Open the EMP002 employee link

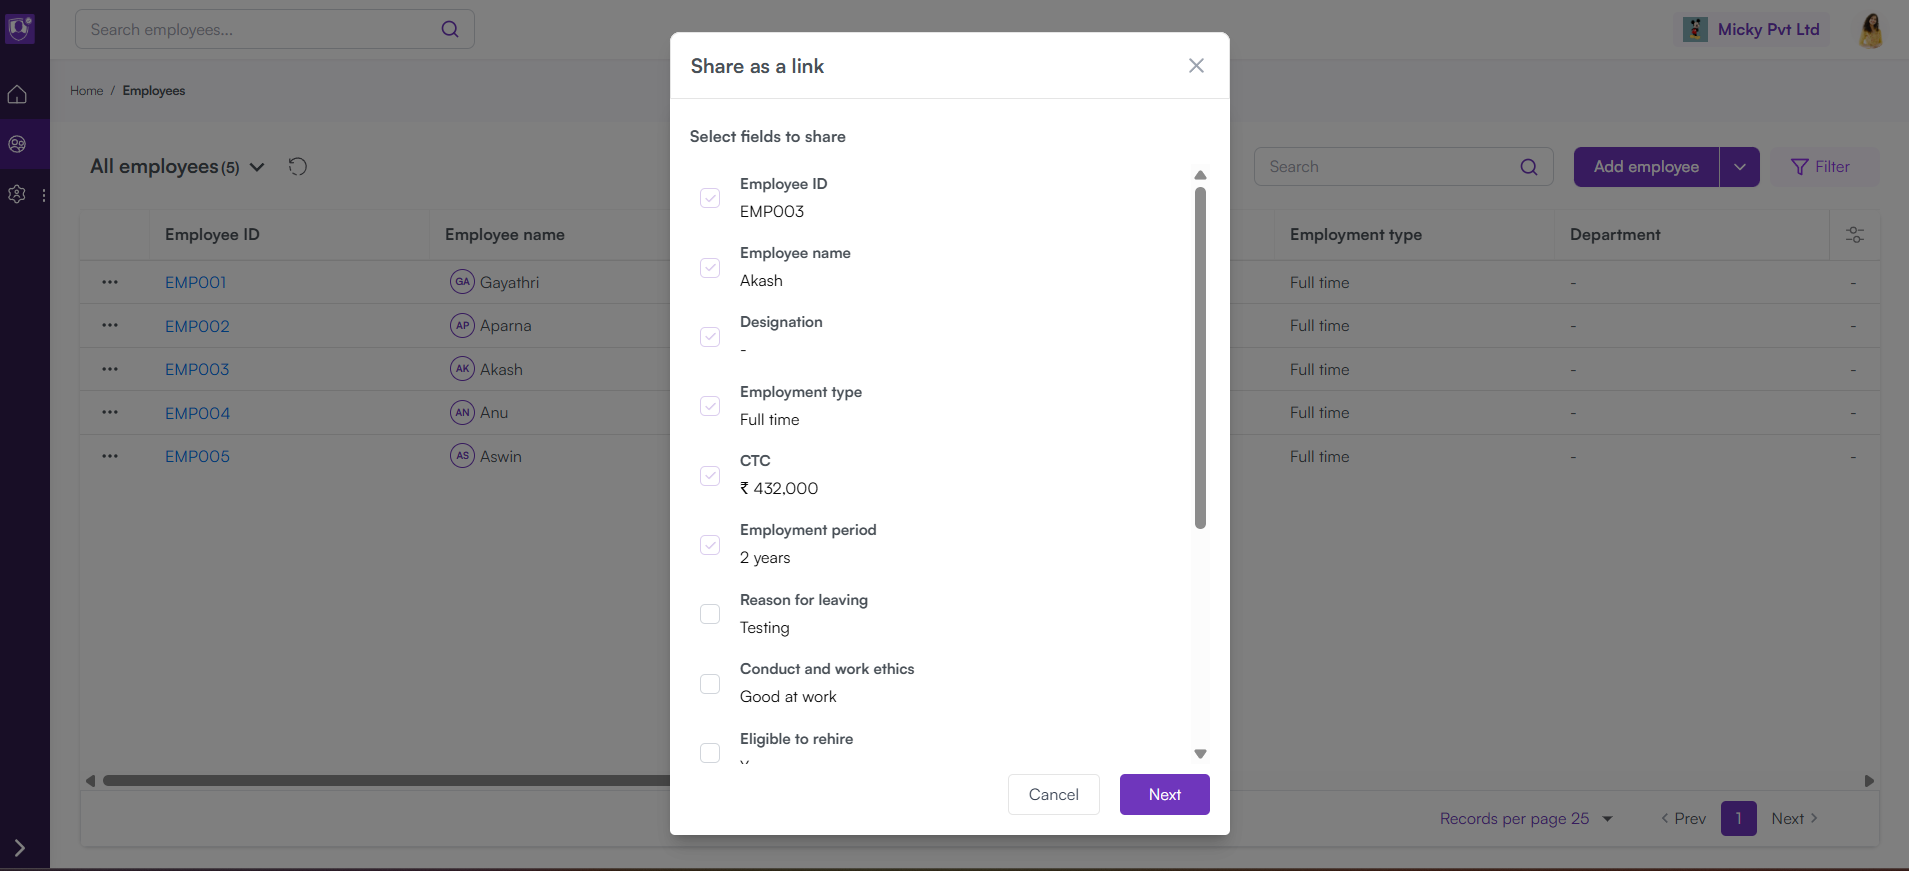[197, 326]
